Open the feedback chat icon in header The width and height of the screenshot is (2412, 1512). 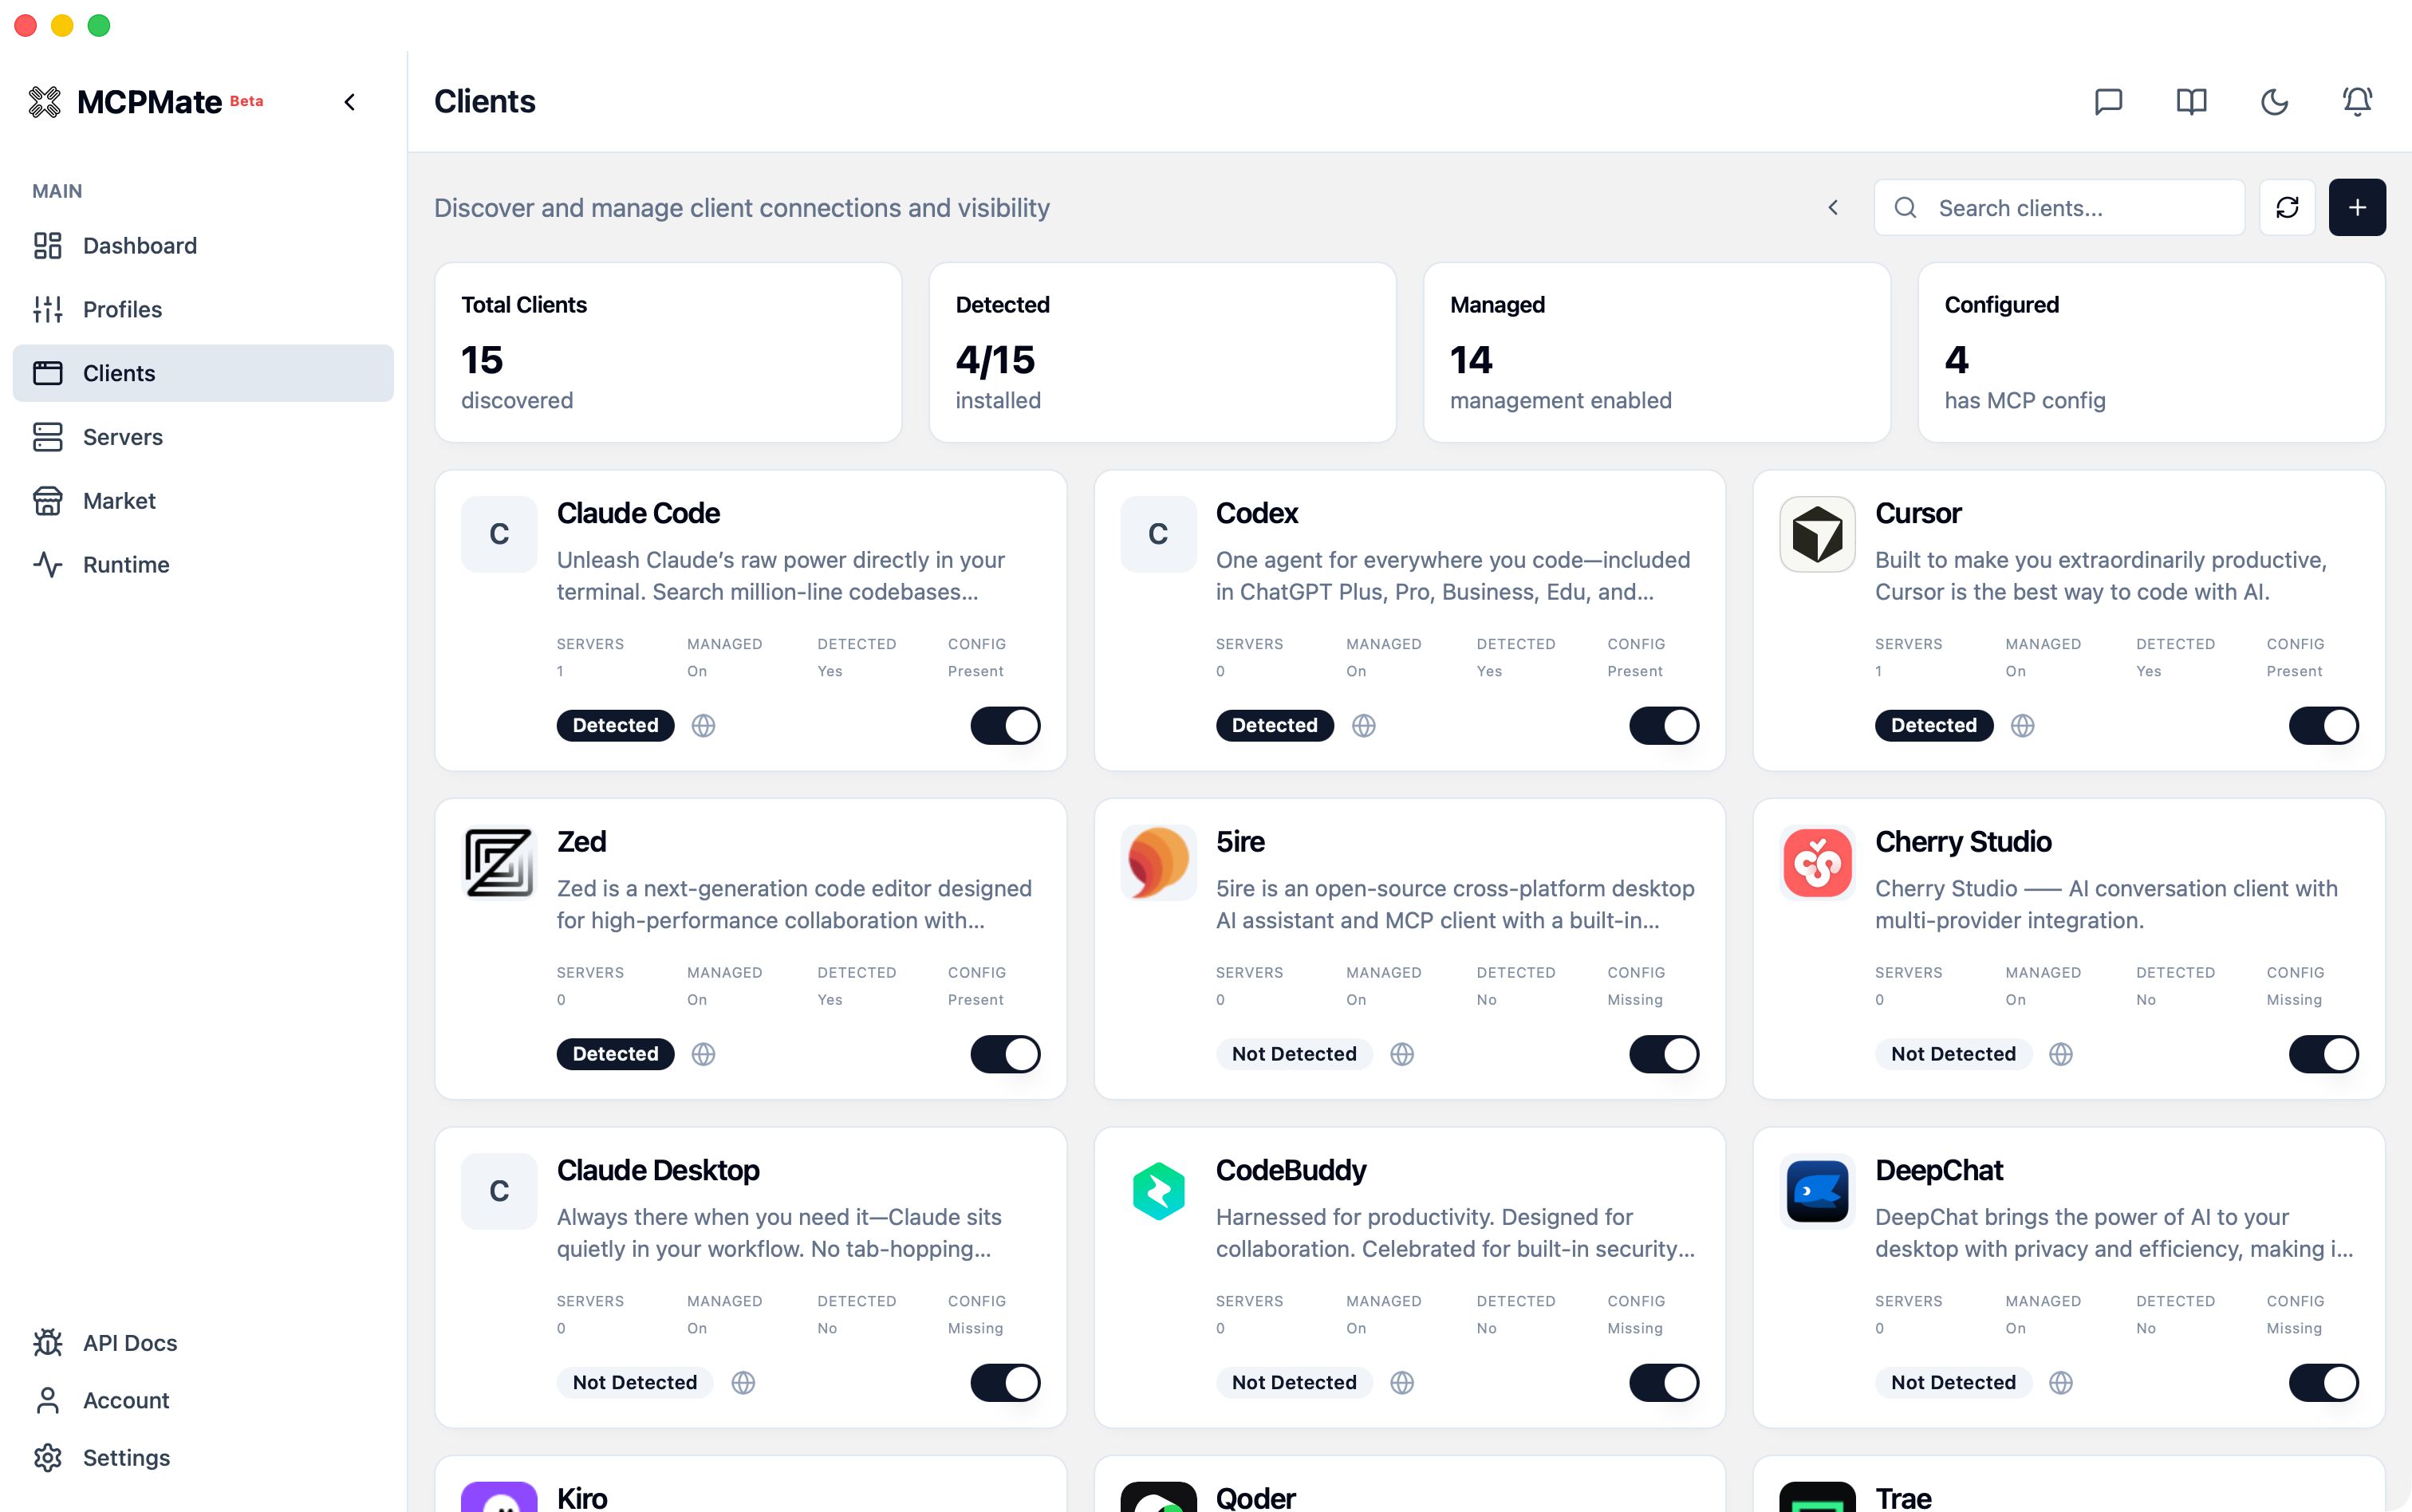tap(2108, 101)
